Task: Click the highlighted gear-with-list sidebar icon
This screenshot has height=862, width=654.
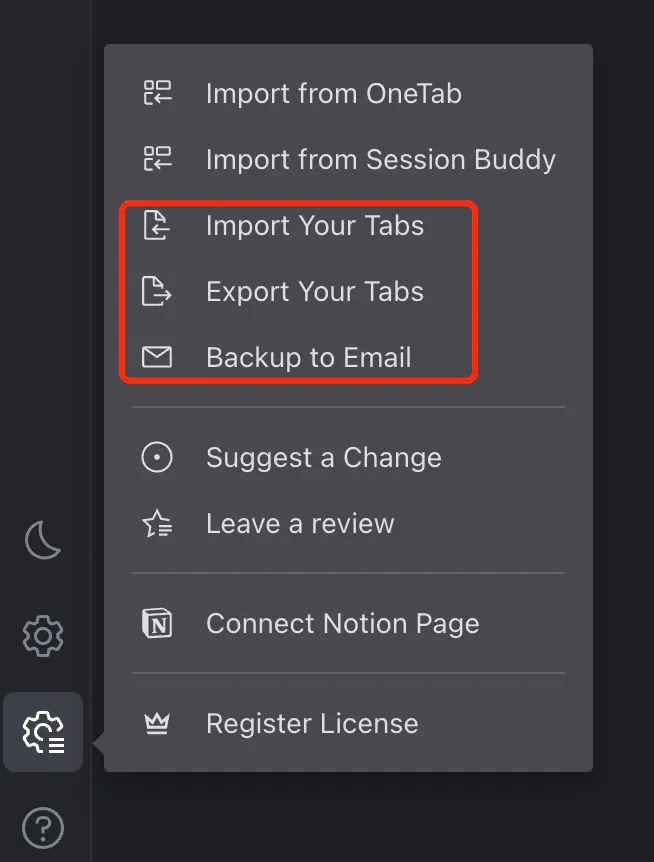Action: (x=42, y=732)
